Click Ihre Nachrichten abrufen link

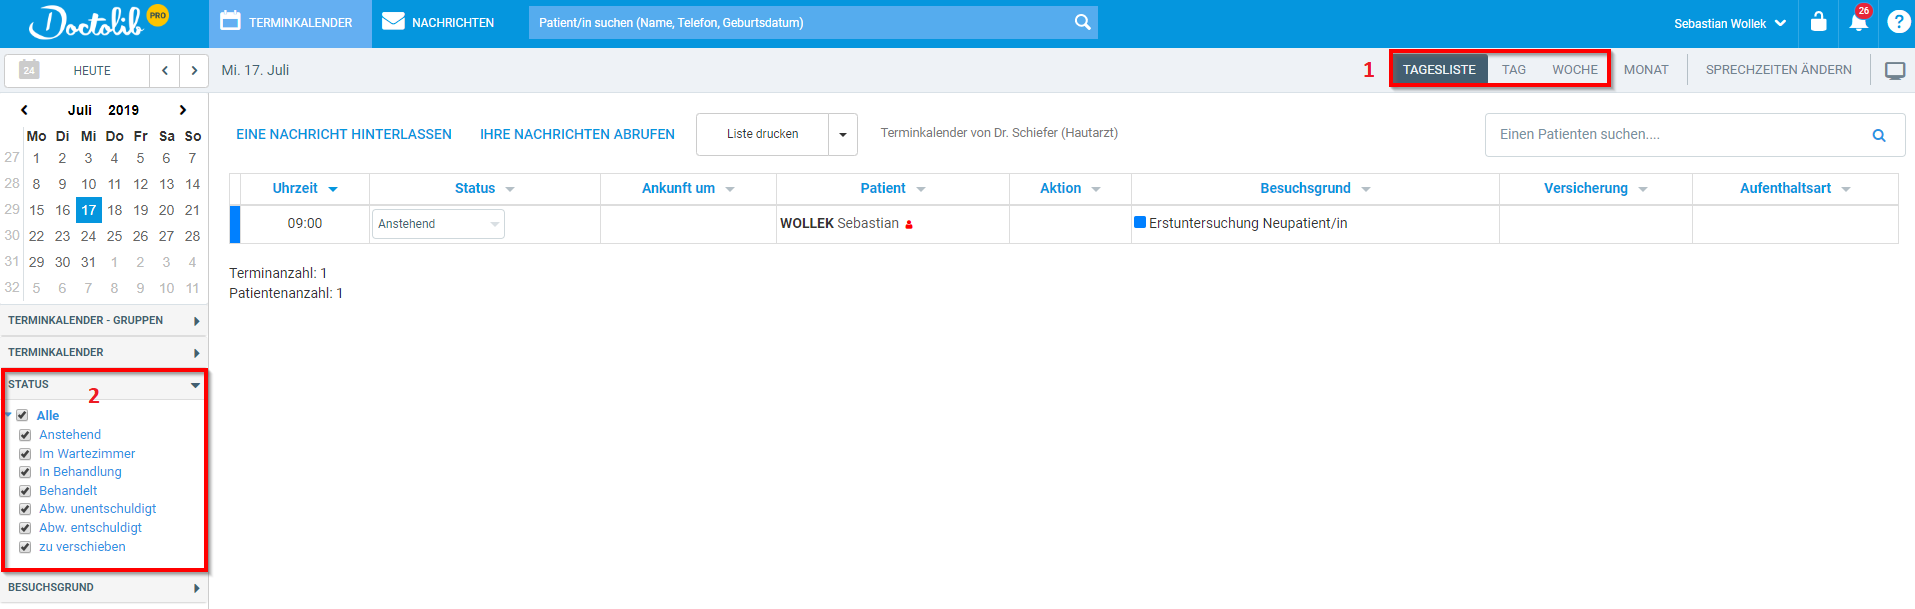coord(577,134)
